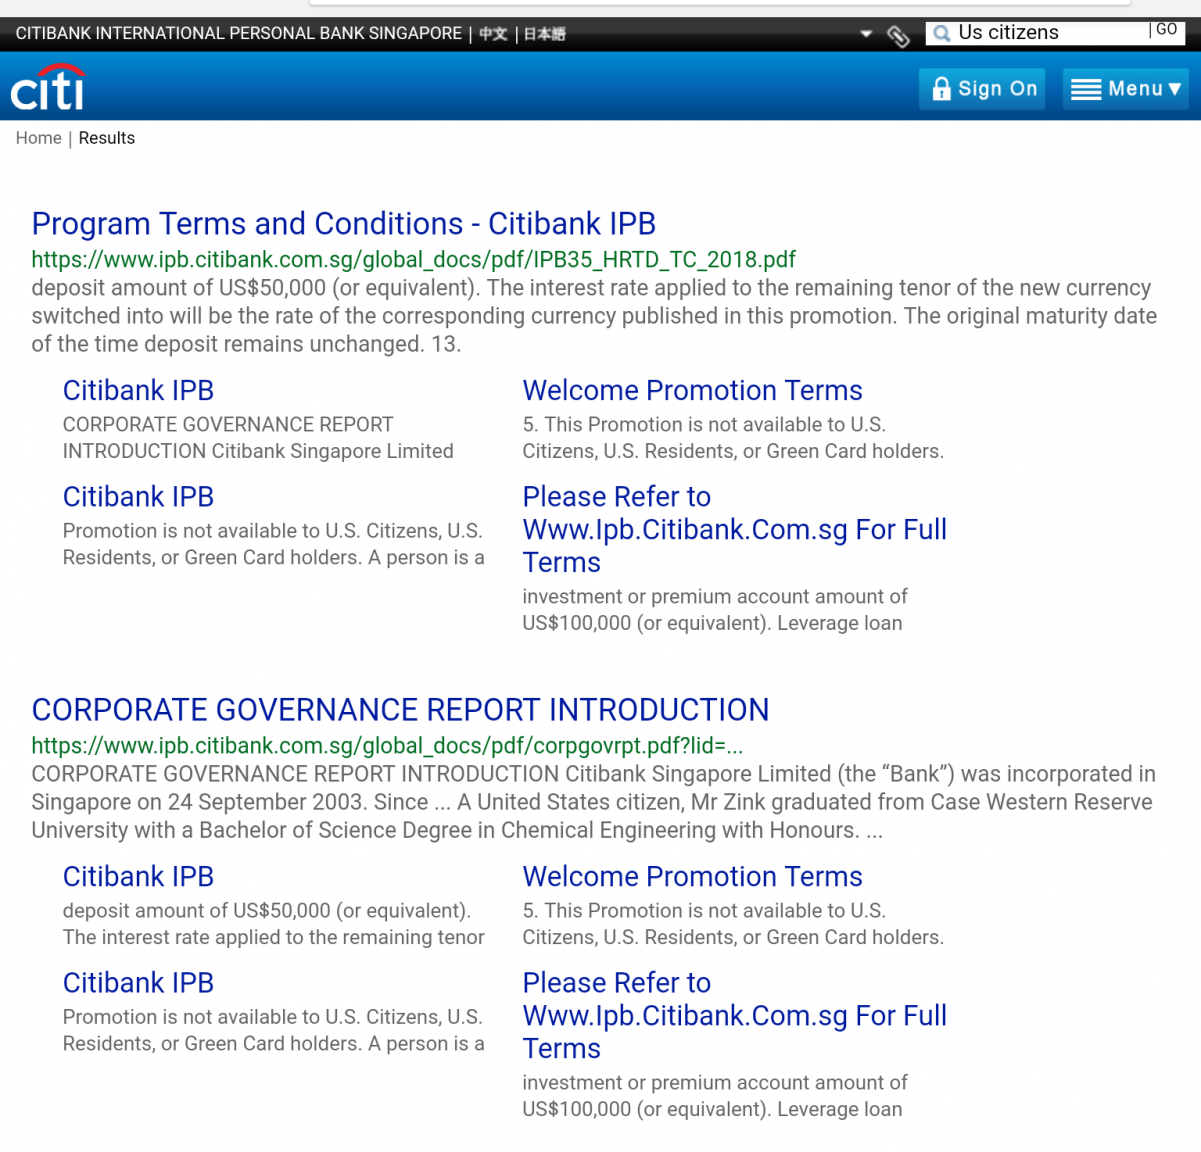This screenshot has width=1201, height=1152.
Task: Click the Results breadcrumb text
Action: 107,138
